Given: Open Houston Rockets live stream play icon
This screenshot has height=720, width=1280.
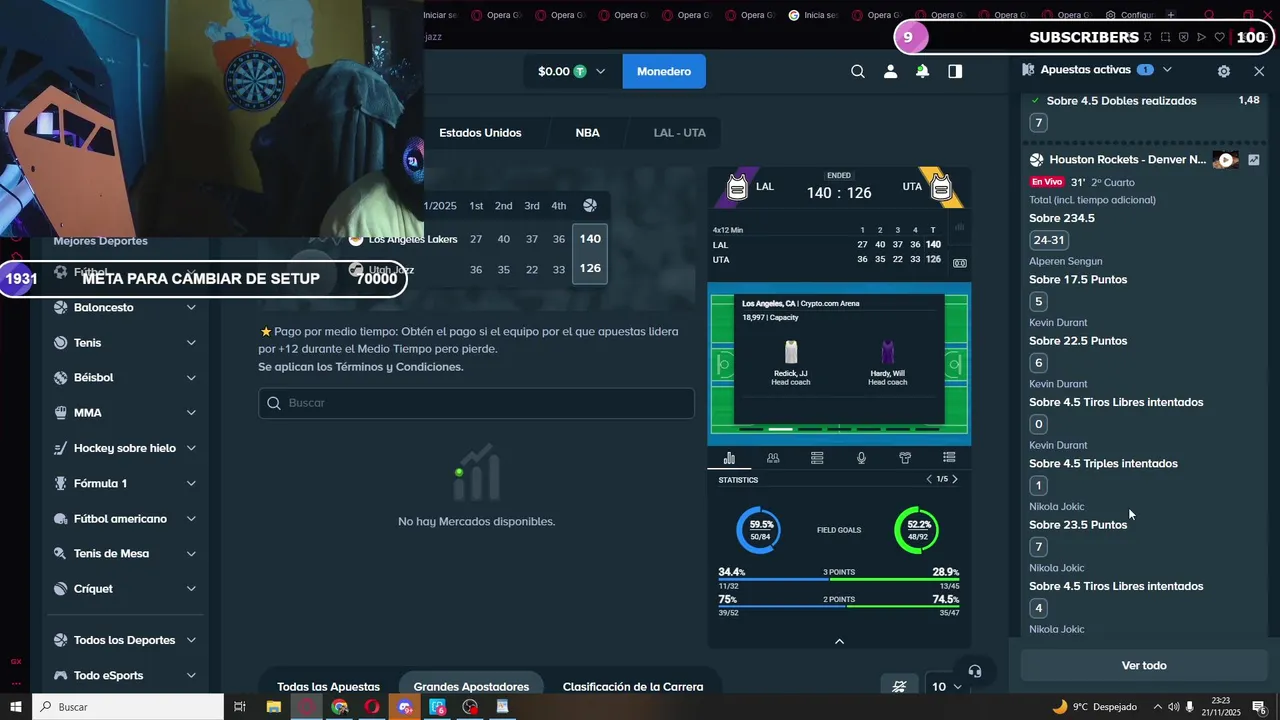Looking at the screenshot, I should (1226, 160).
